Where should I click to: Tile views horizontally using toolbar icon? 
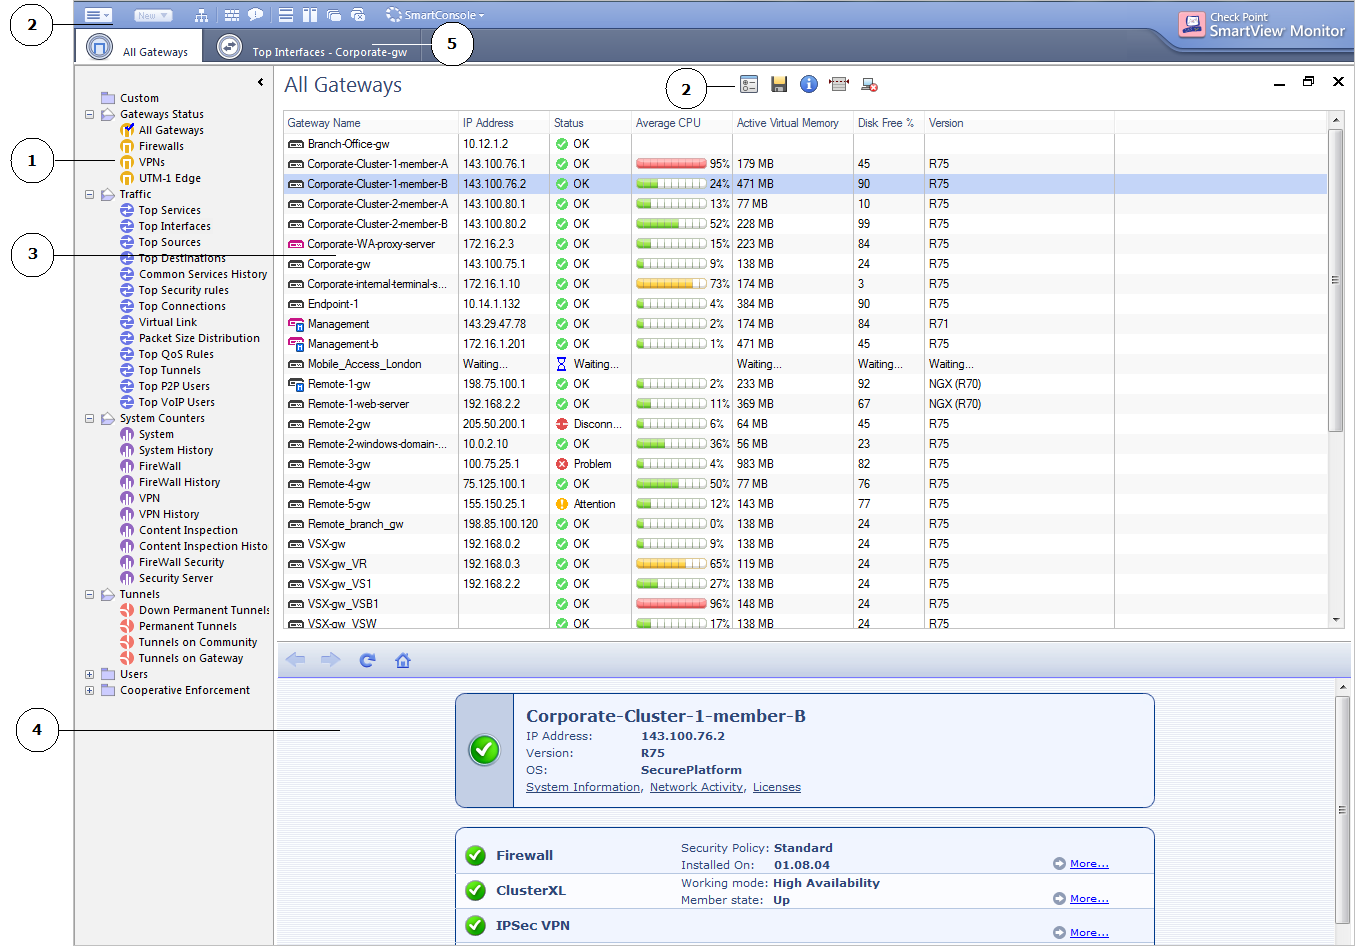click(286, 15)
